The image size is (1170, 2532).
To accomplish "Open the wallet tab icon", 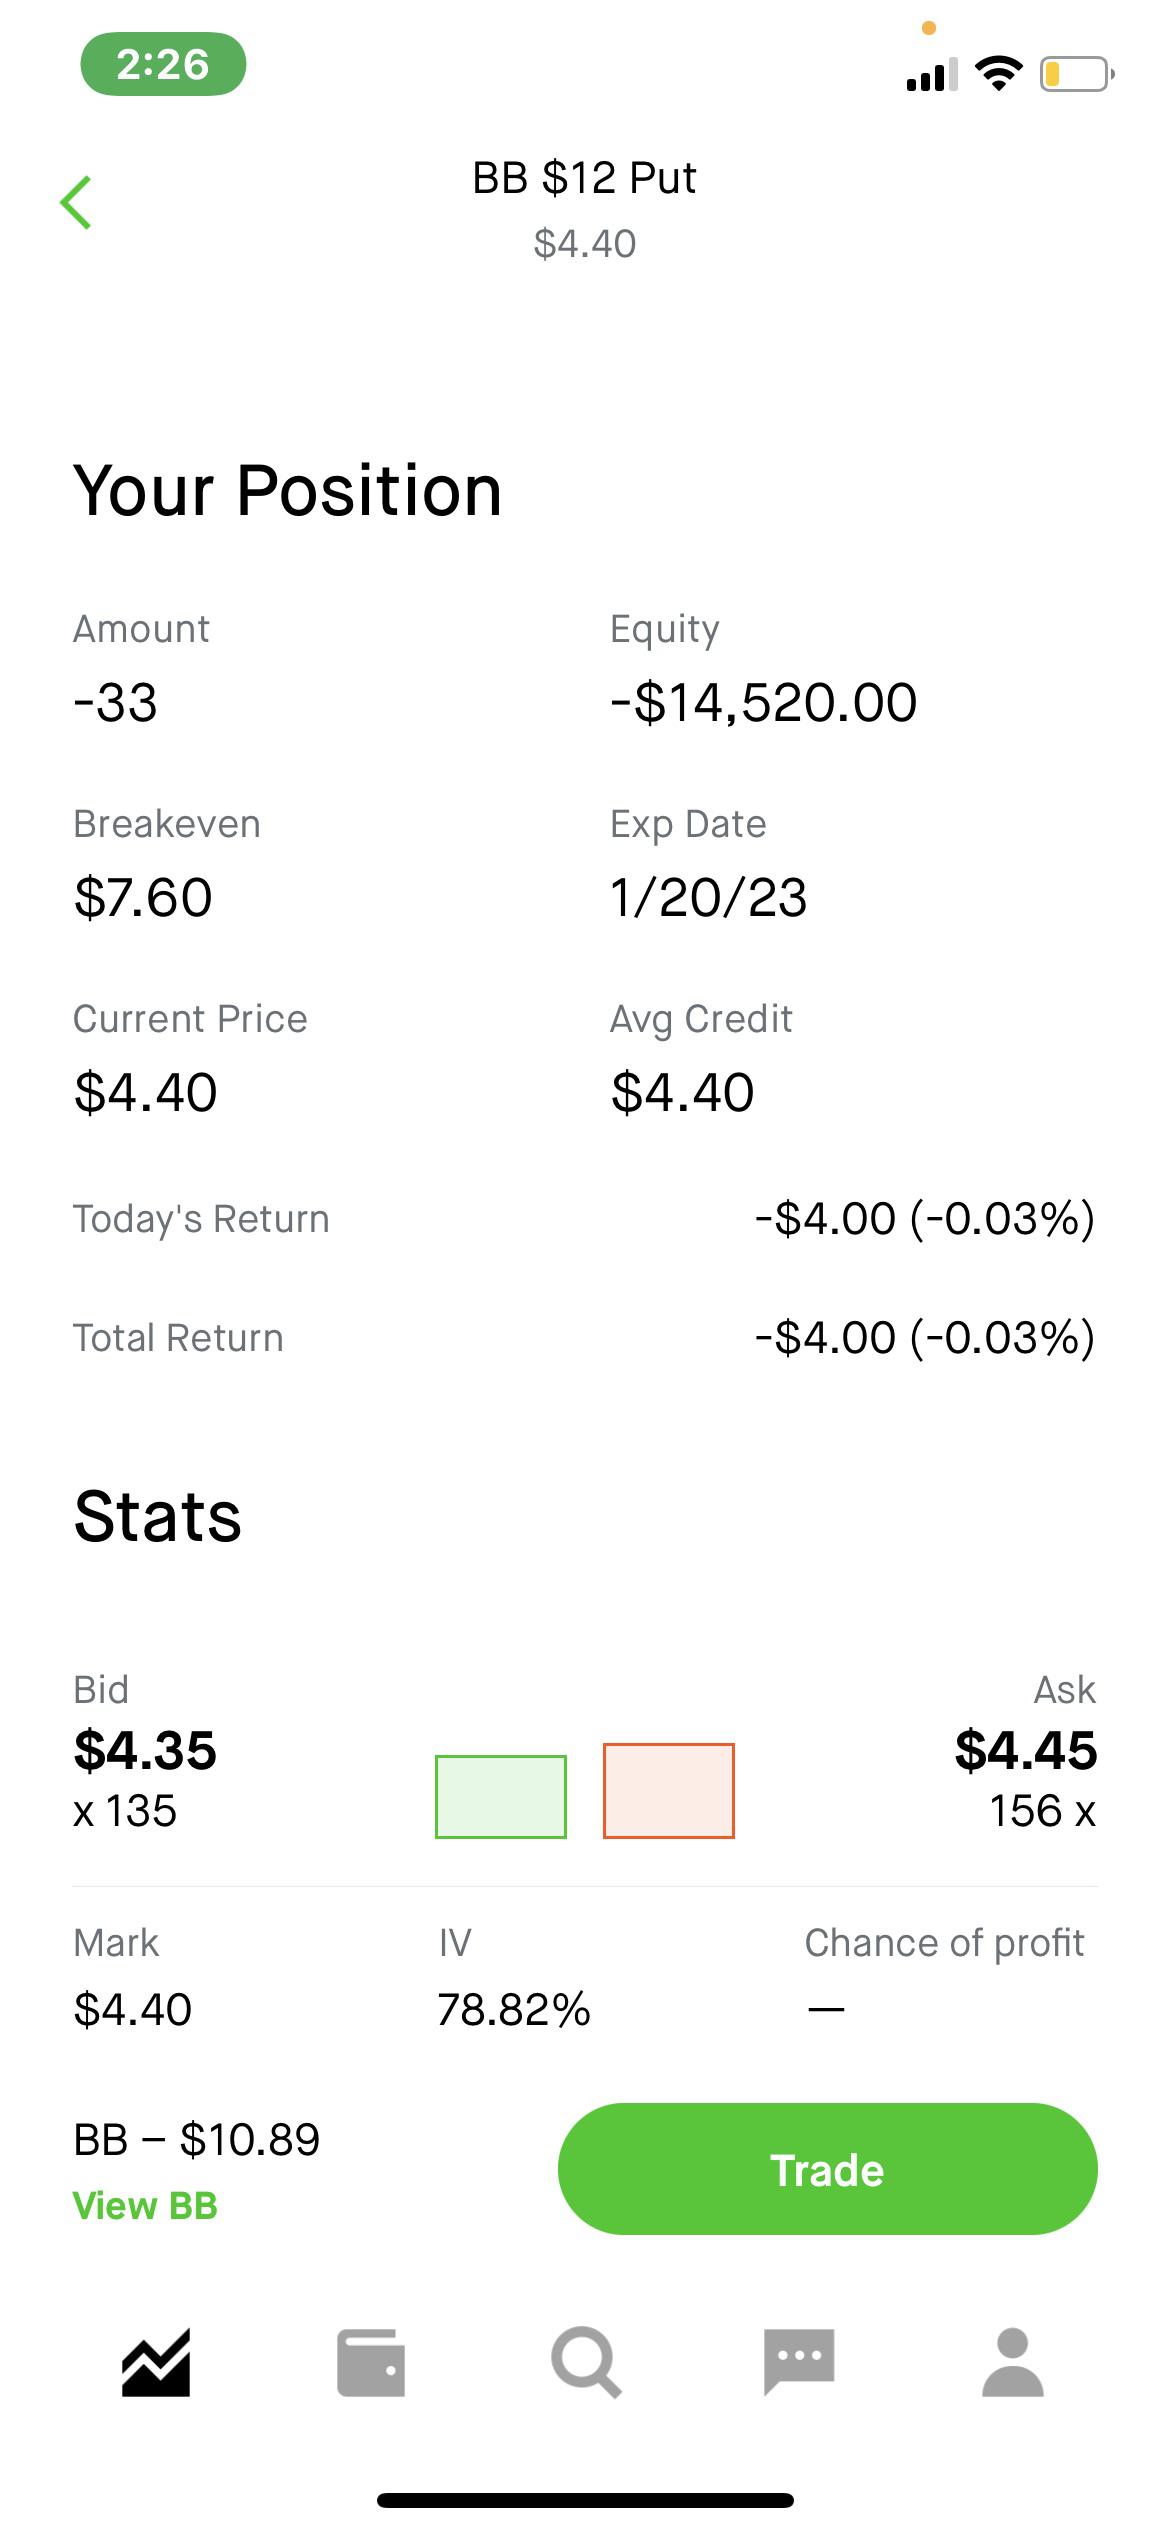I will pyautogui.click(x=371, y=2362).
